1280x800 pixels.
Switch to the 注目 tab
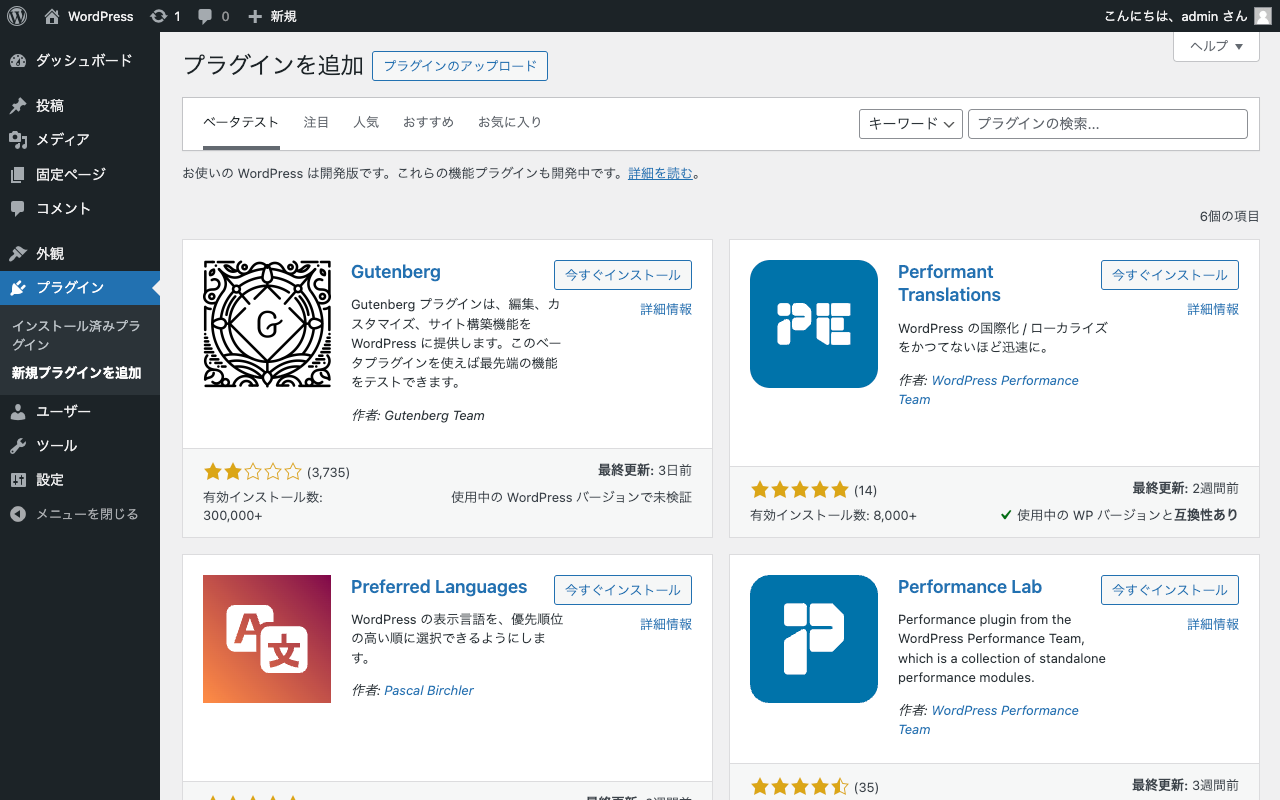click(316, 122)
